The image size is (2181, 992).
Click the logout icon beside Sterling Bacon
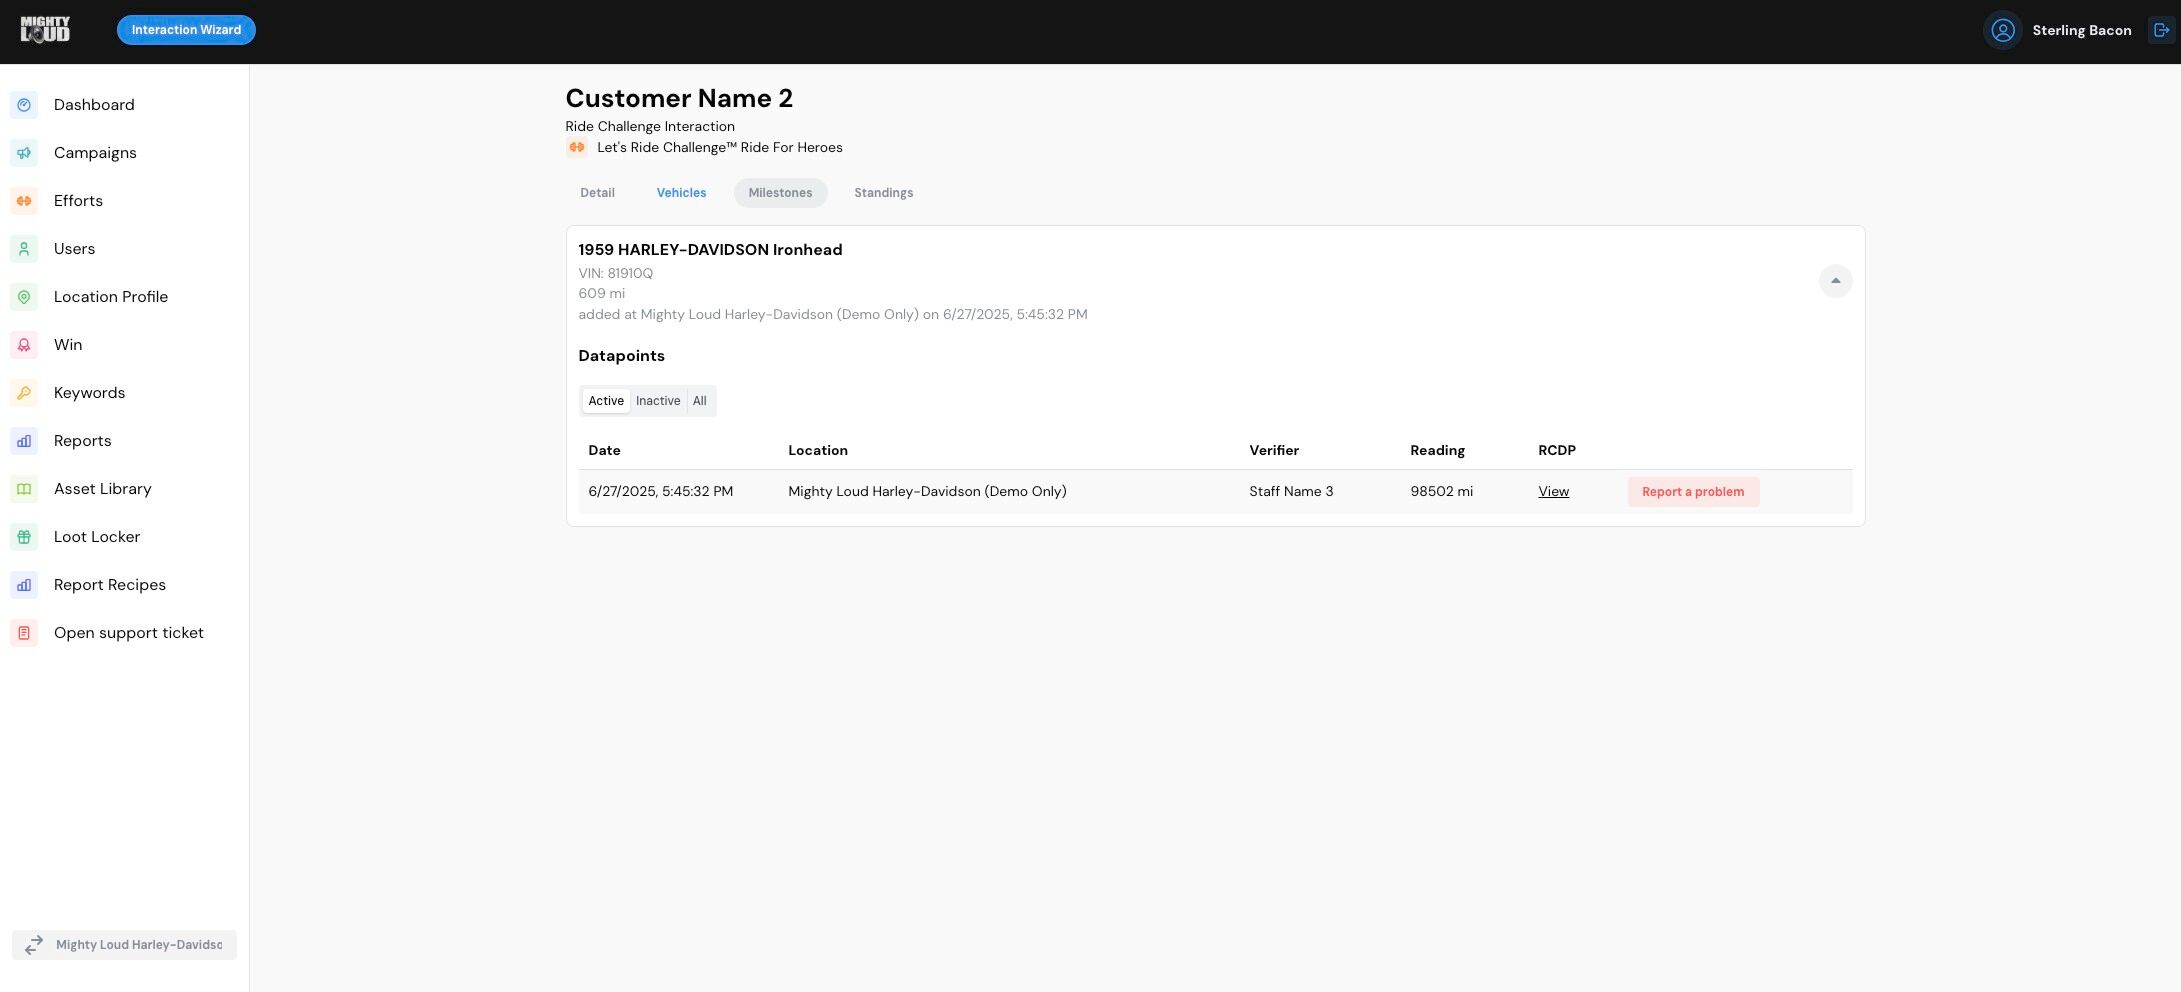pos(2161,30)
